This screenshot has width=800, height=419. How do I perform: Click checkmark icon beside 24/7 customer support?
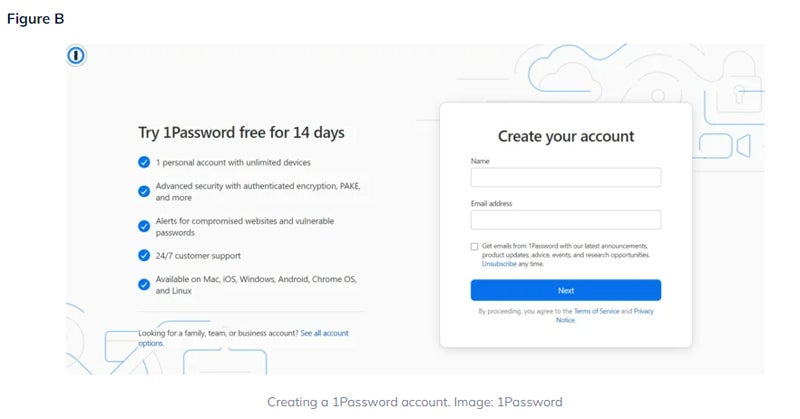(144, 255)
